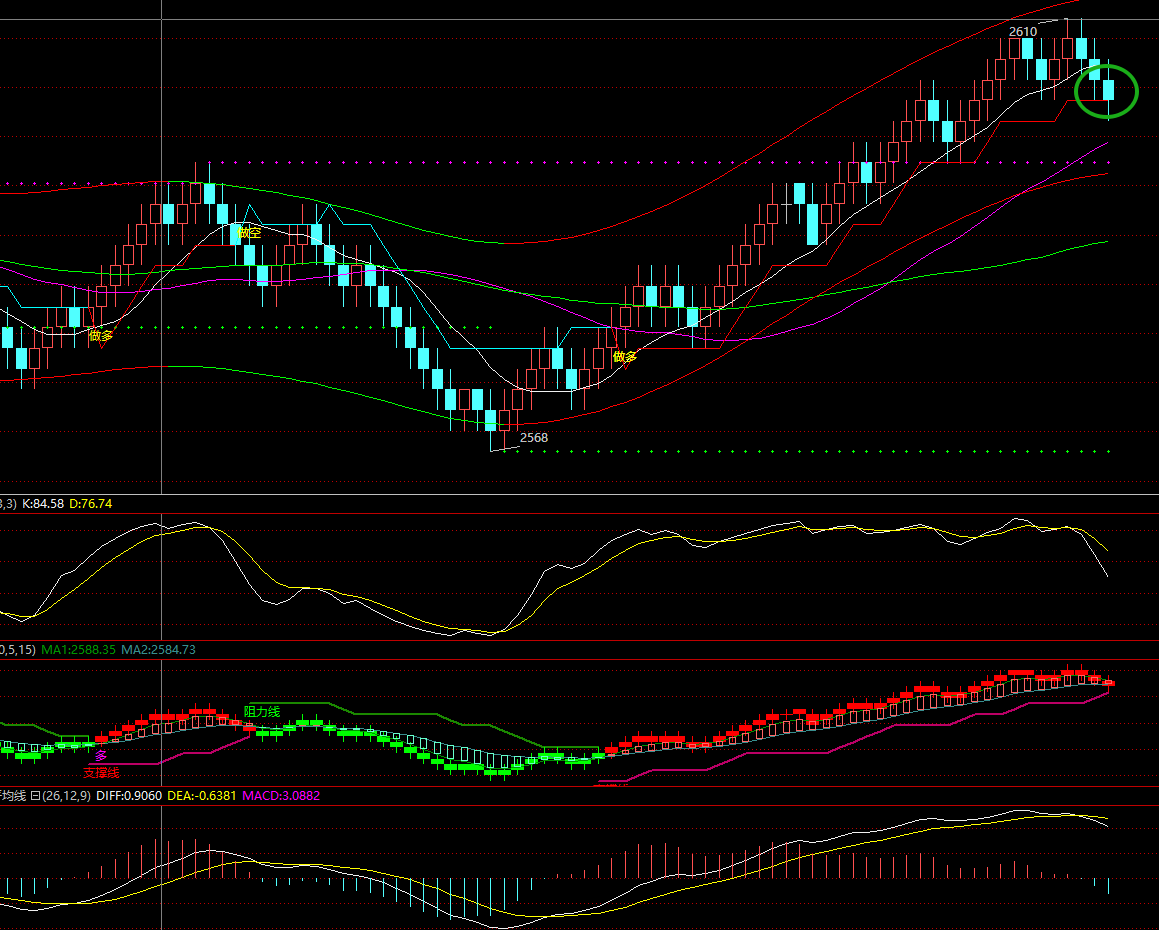Image resolution: width=1159 pixels, height=930 pixels.
Task: Collapse the MACD indicator parameter box icon
Action: [35, 795]
